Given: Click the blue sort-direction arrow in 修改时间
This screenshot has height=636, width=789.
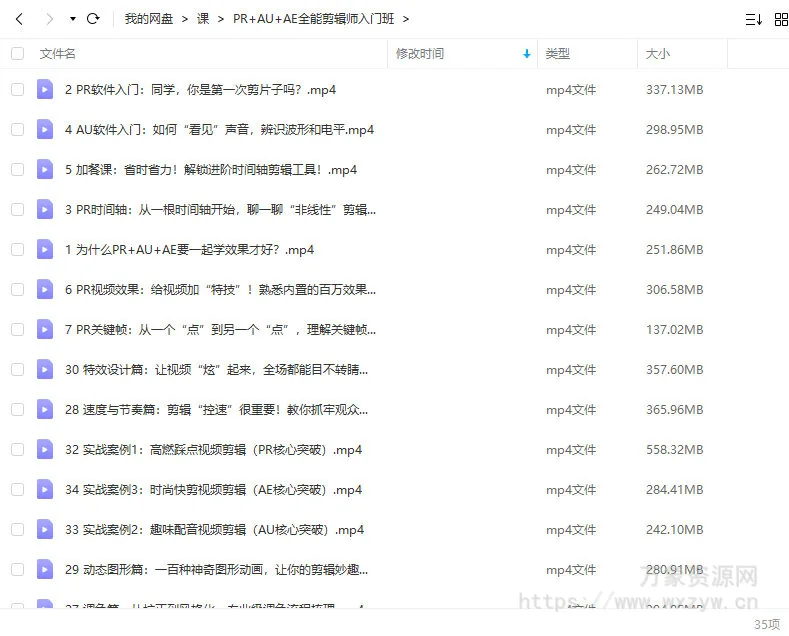Looking at the screenshot, I should (x=527, y=54).
